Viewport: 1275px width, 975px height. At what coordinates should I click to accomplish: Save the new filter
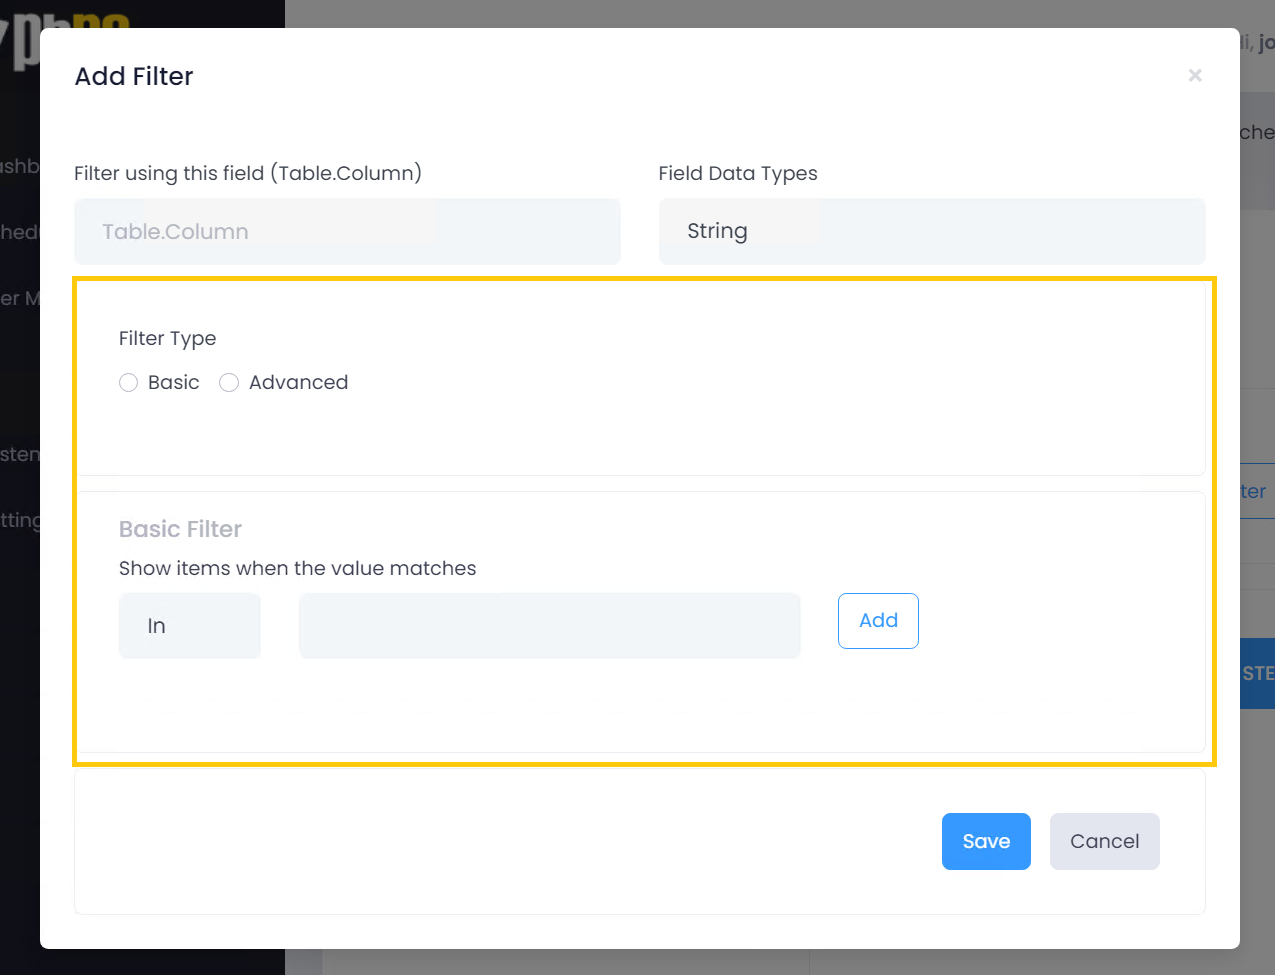[986, 841]
